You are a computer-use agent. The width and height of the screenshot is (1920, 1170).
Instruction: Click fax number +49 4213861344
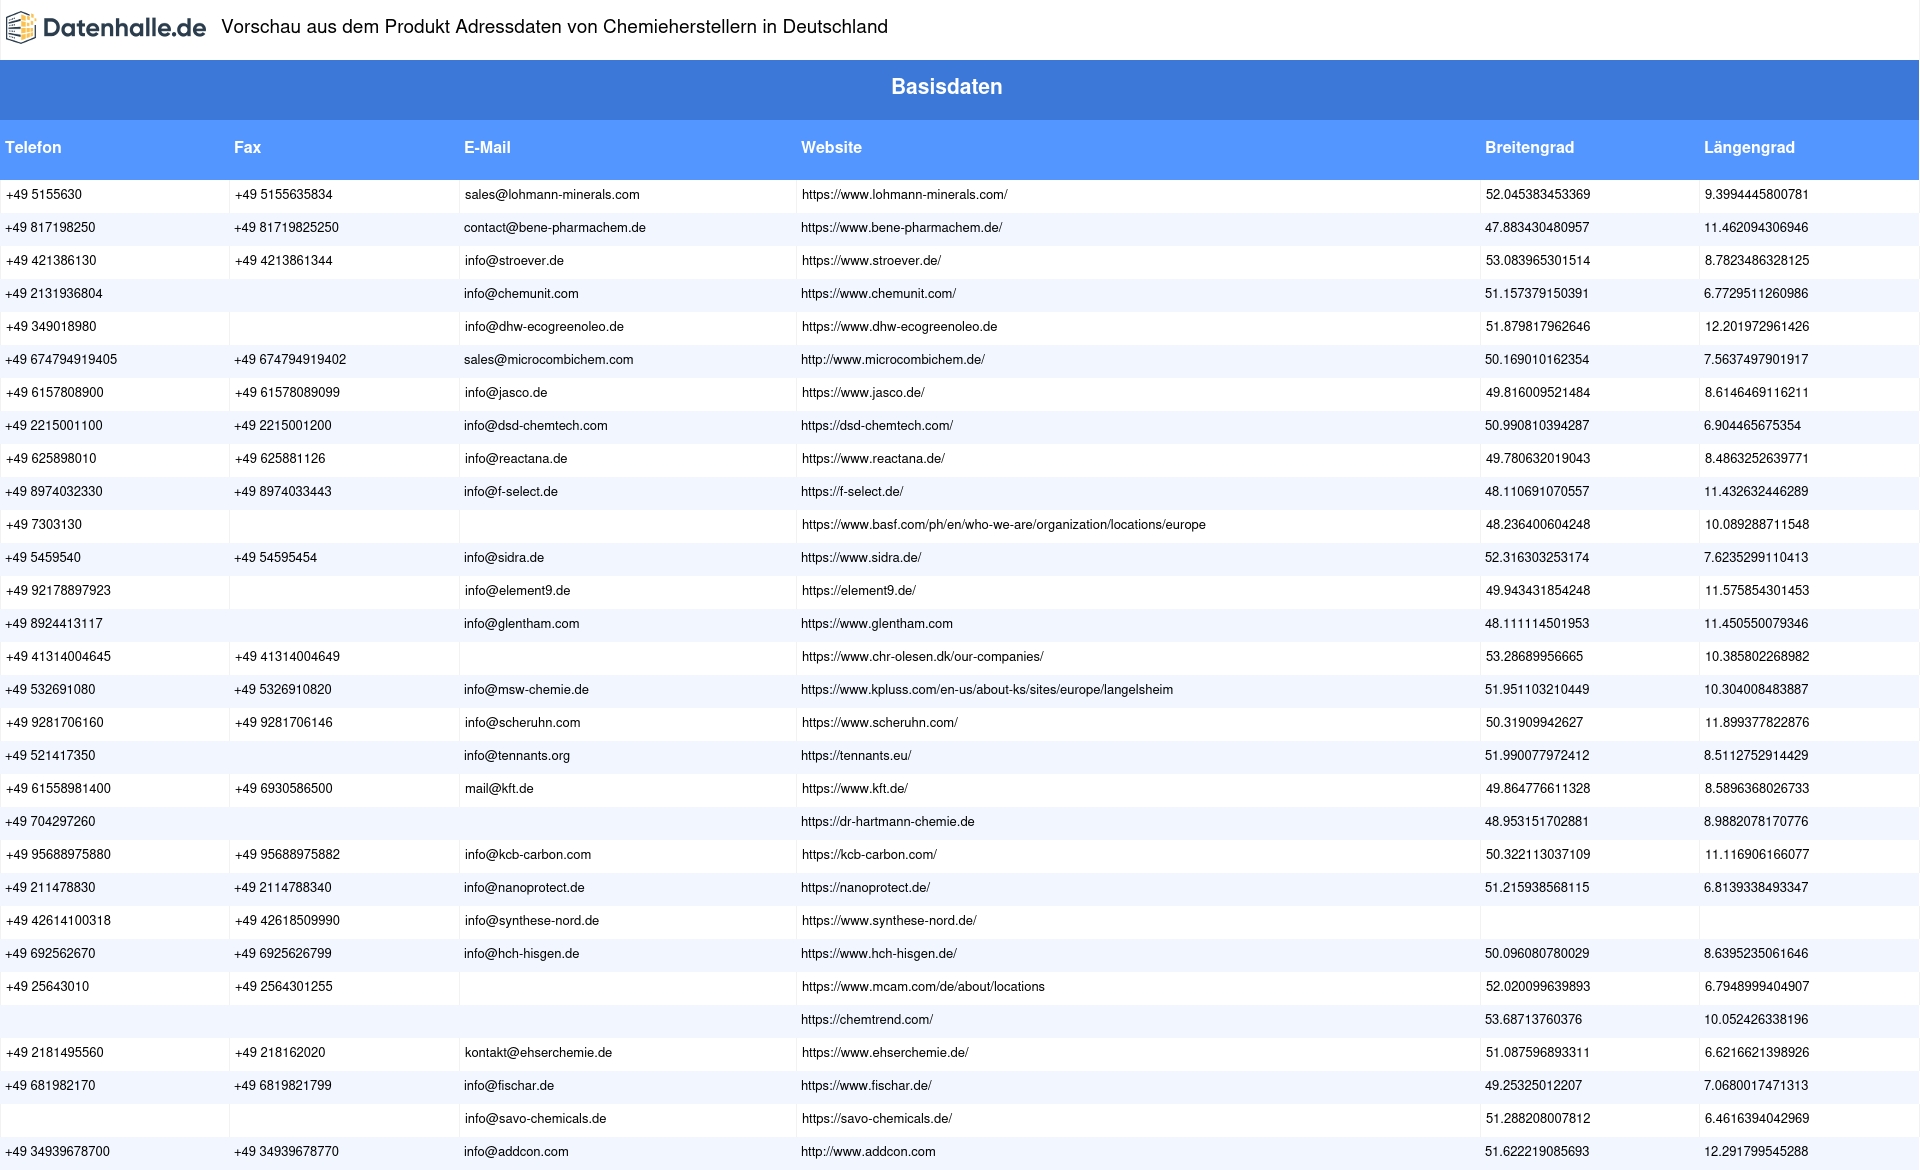point(283,261)
